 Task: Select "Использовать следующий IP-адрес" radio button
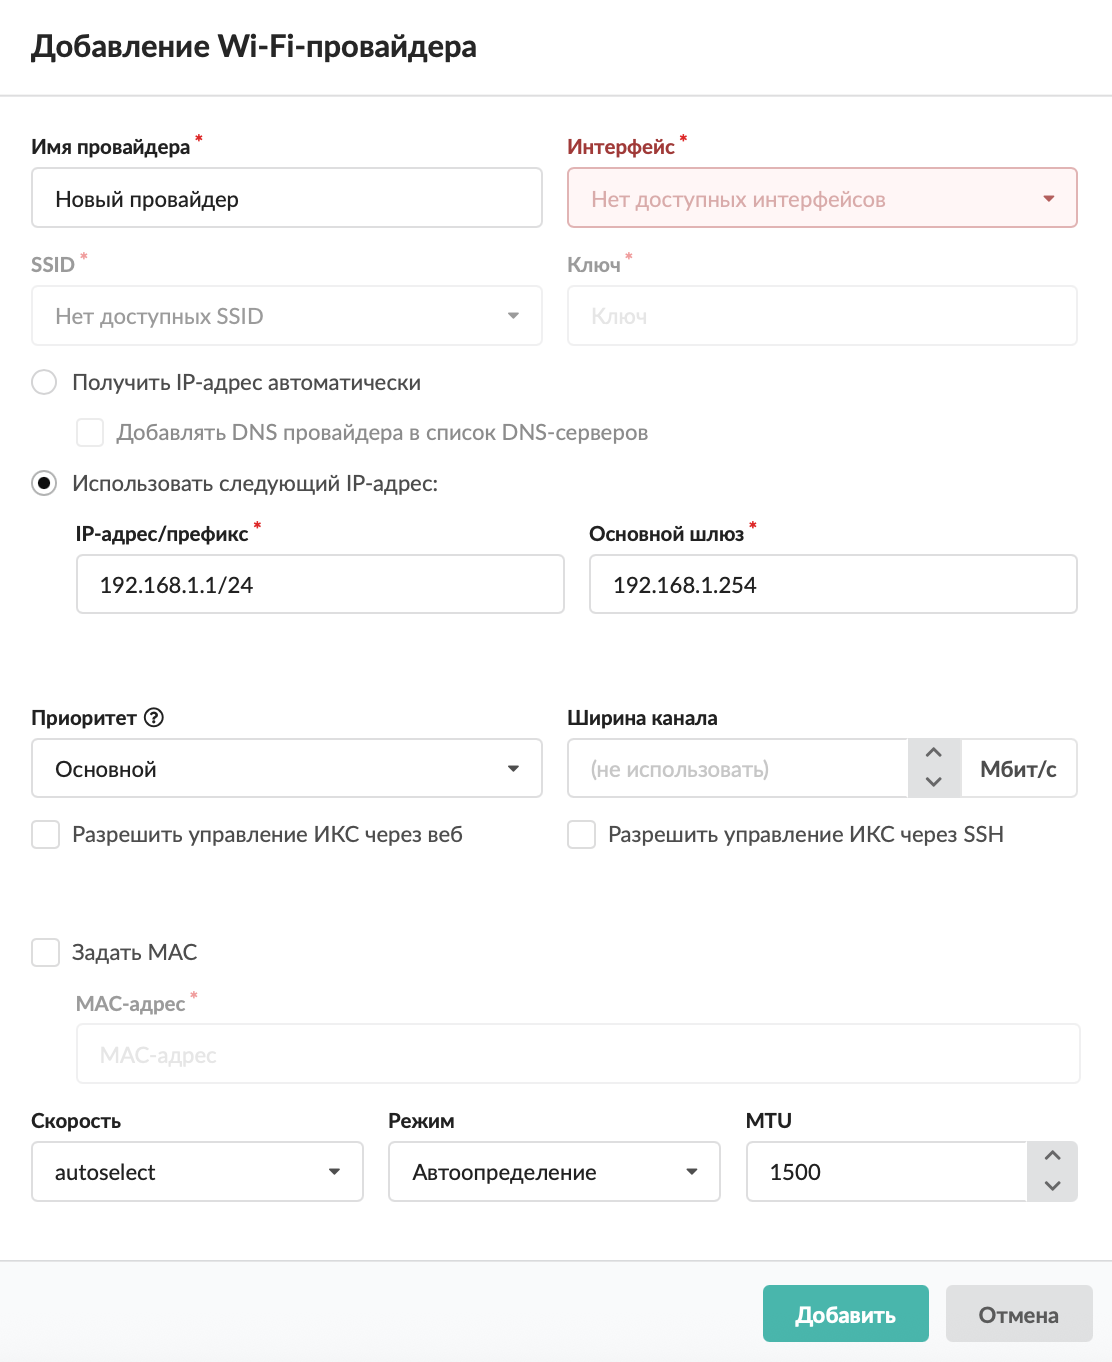[44, 484]
